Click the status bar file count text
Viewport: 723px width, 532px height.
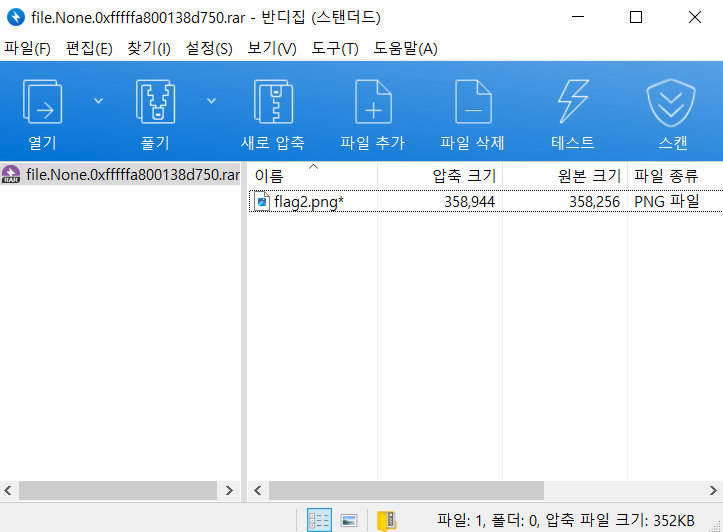pos(565,520)
